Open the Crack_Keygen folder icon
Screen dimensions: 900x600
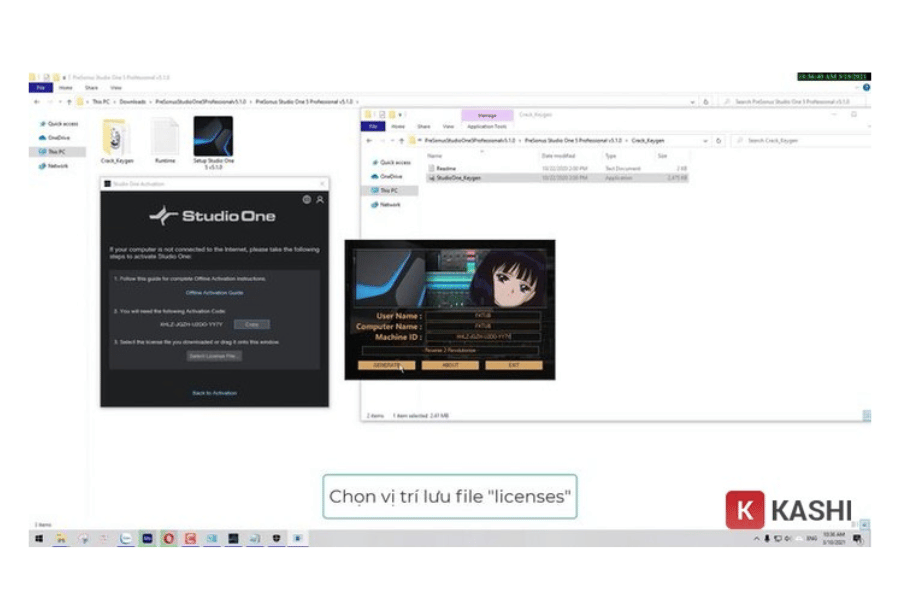115,137
